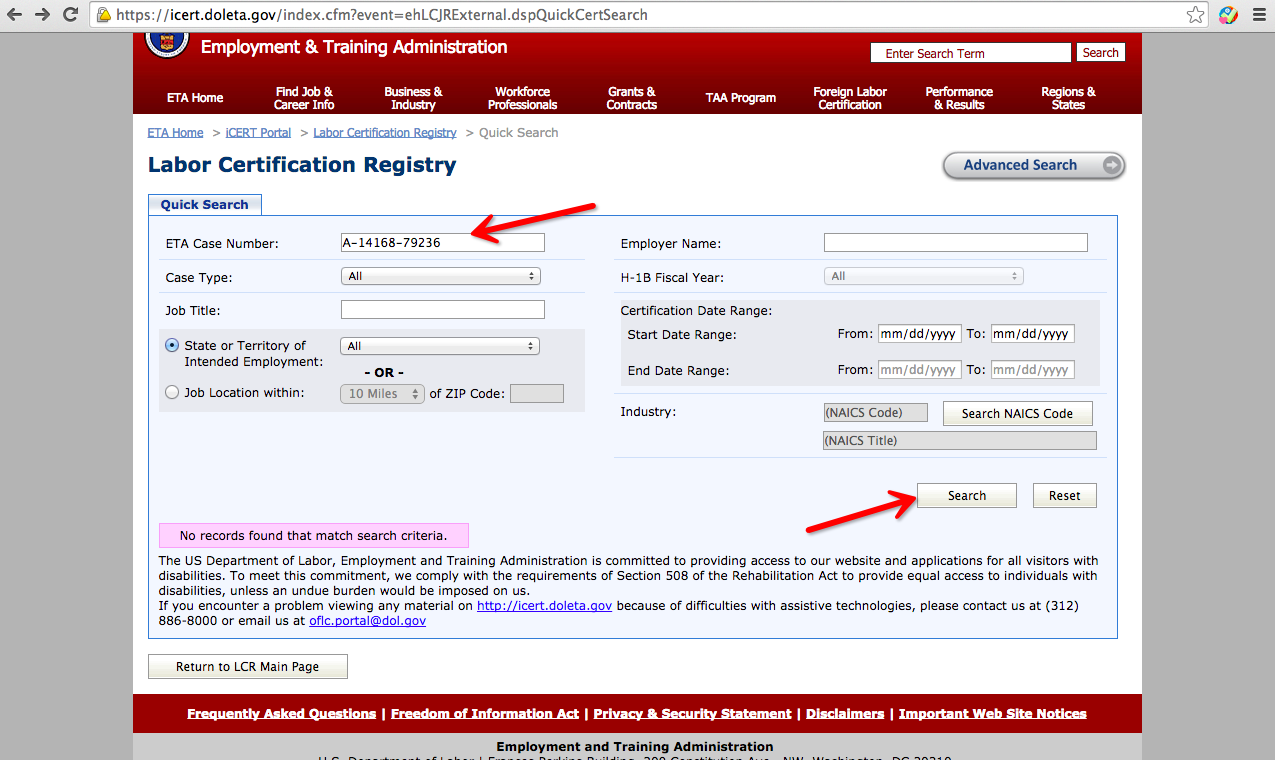Click the Search button in the form
The height and width of the screenshot is (760, 1275).
pos(967,496)
